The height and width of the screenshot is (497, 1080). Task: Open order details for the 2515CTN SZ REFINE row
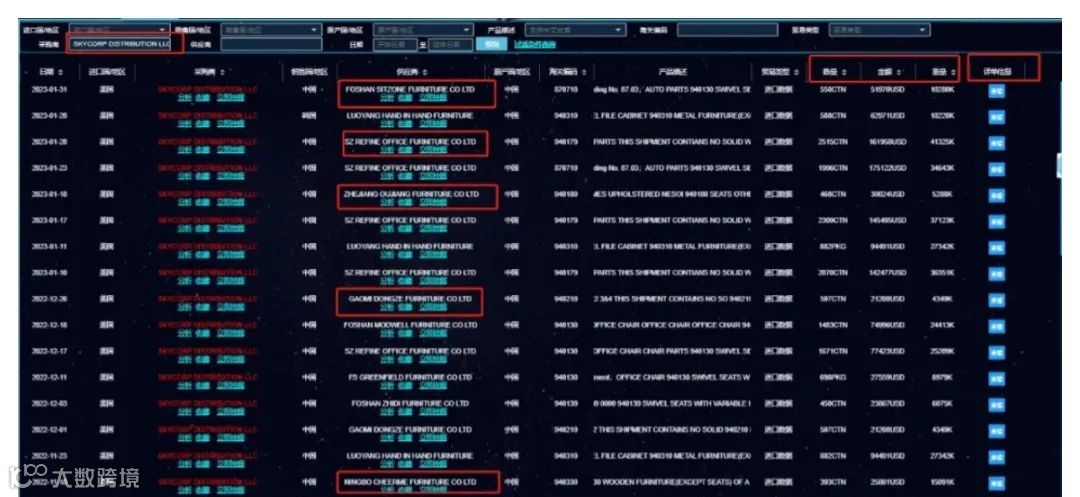click(996, 144)
